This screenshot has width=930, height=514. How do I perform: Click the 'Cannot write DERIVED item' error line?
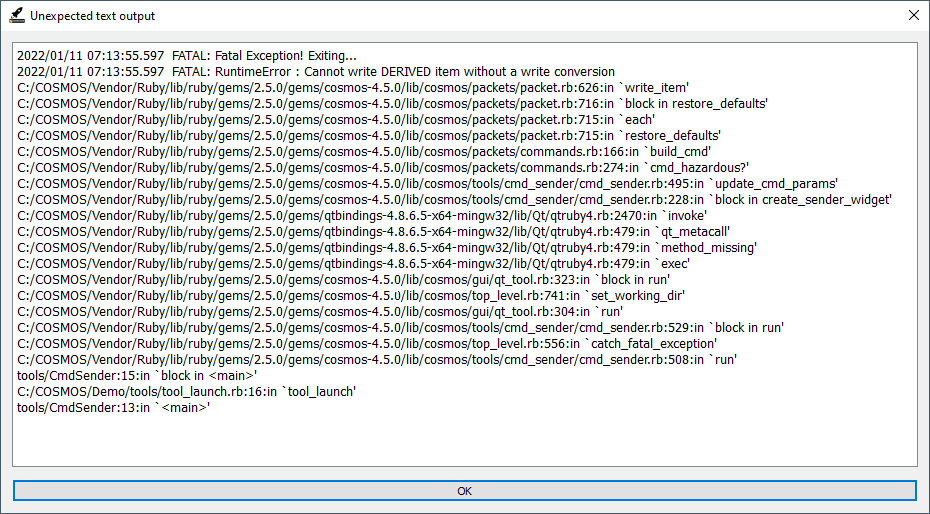point(316,72)
